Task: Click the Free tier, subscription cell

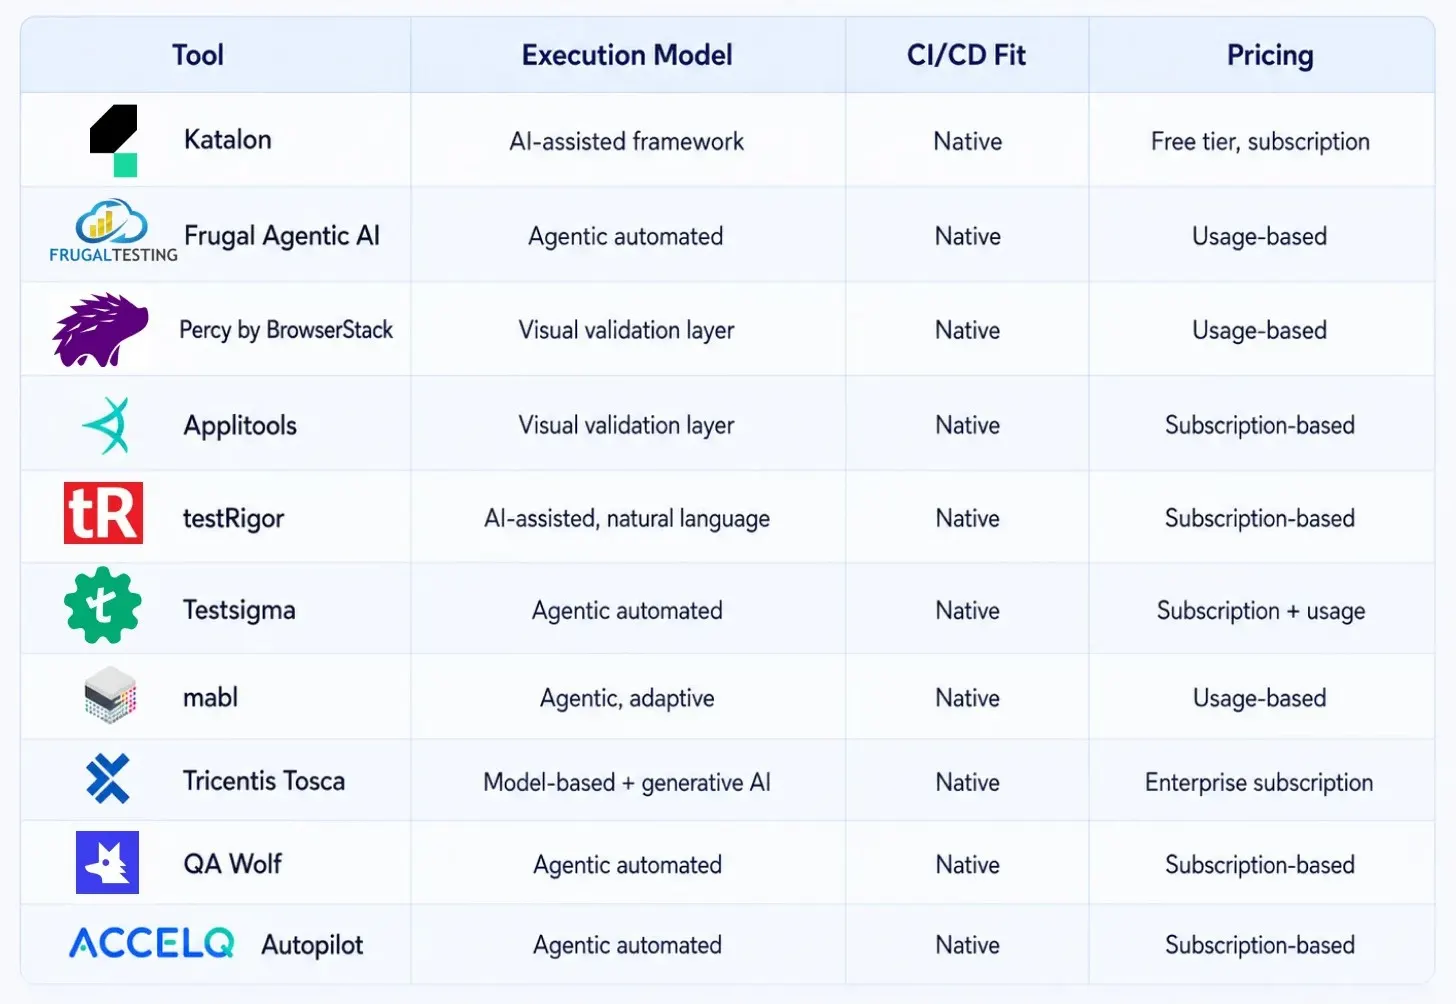Action: (1260, 142)
